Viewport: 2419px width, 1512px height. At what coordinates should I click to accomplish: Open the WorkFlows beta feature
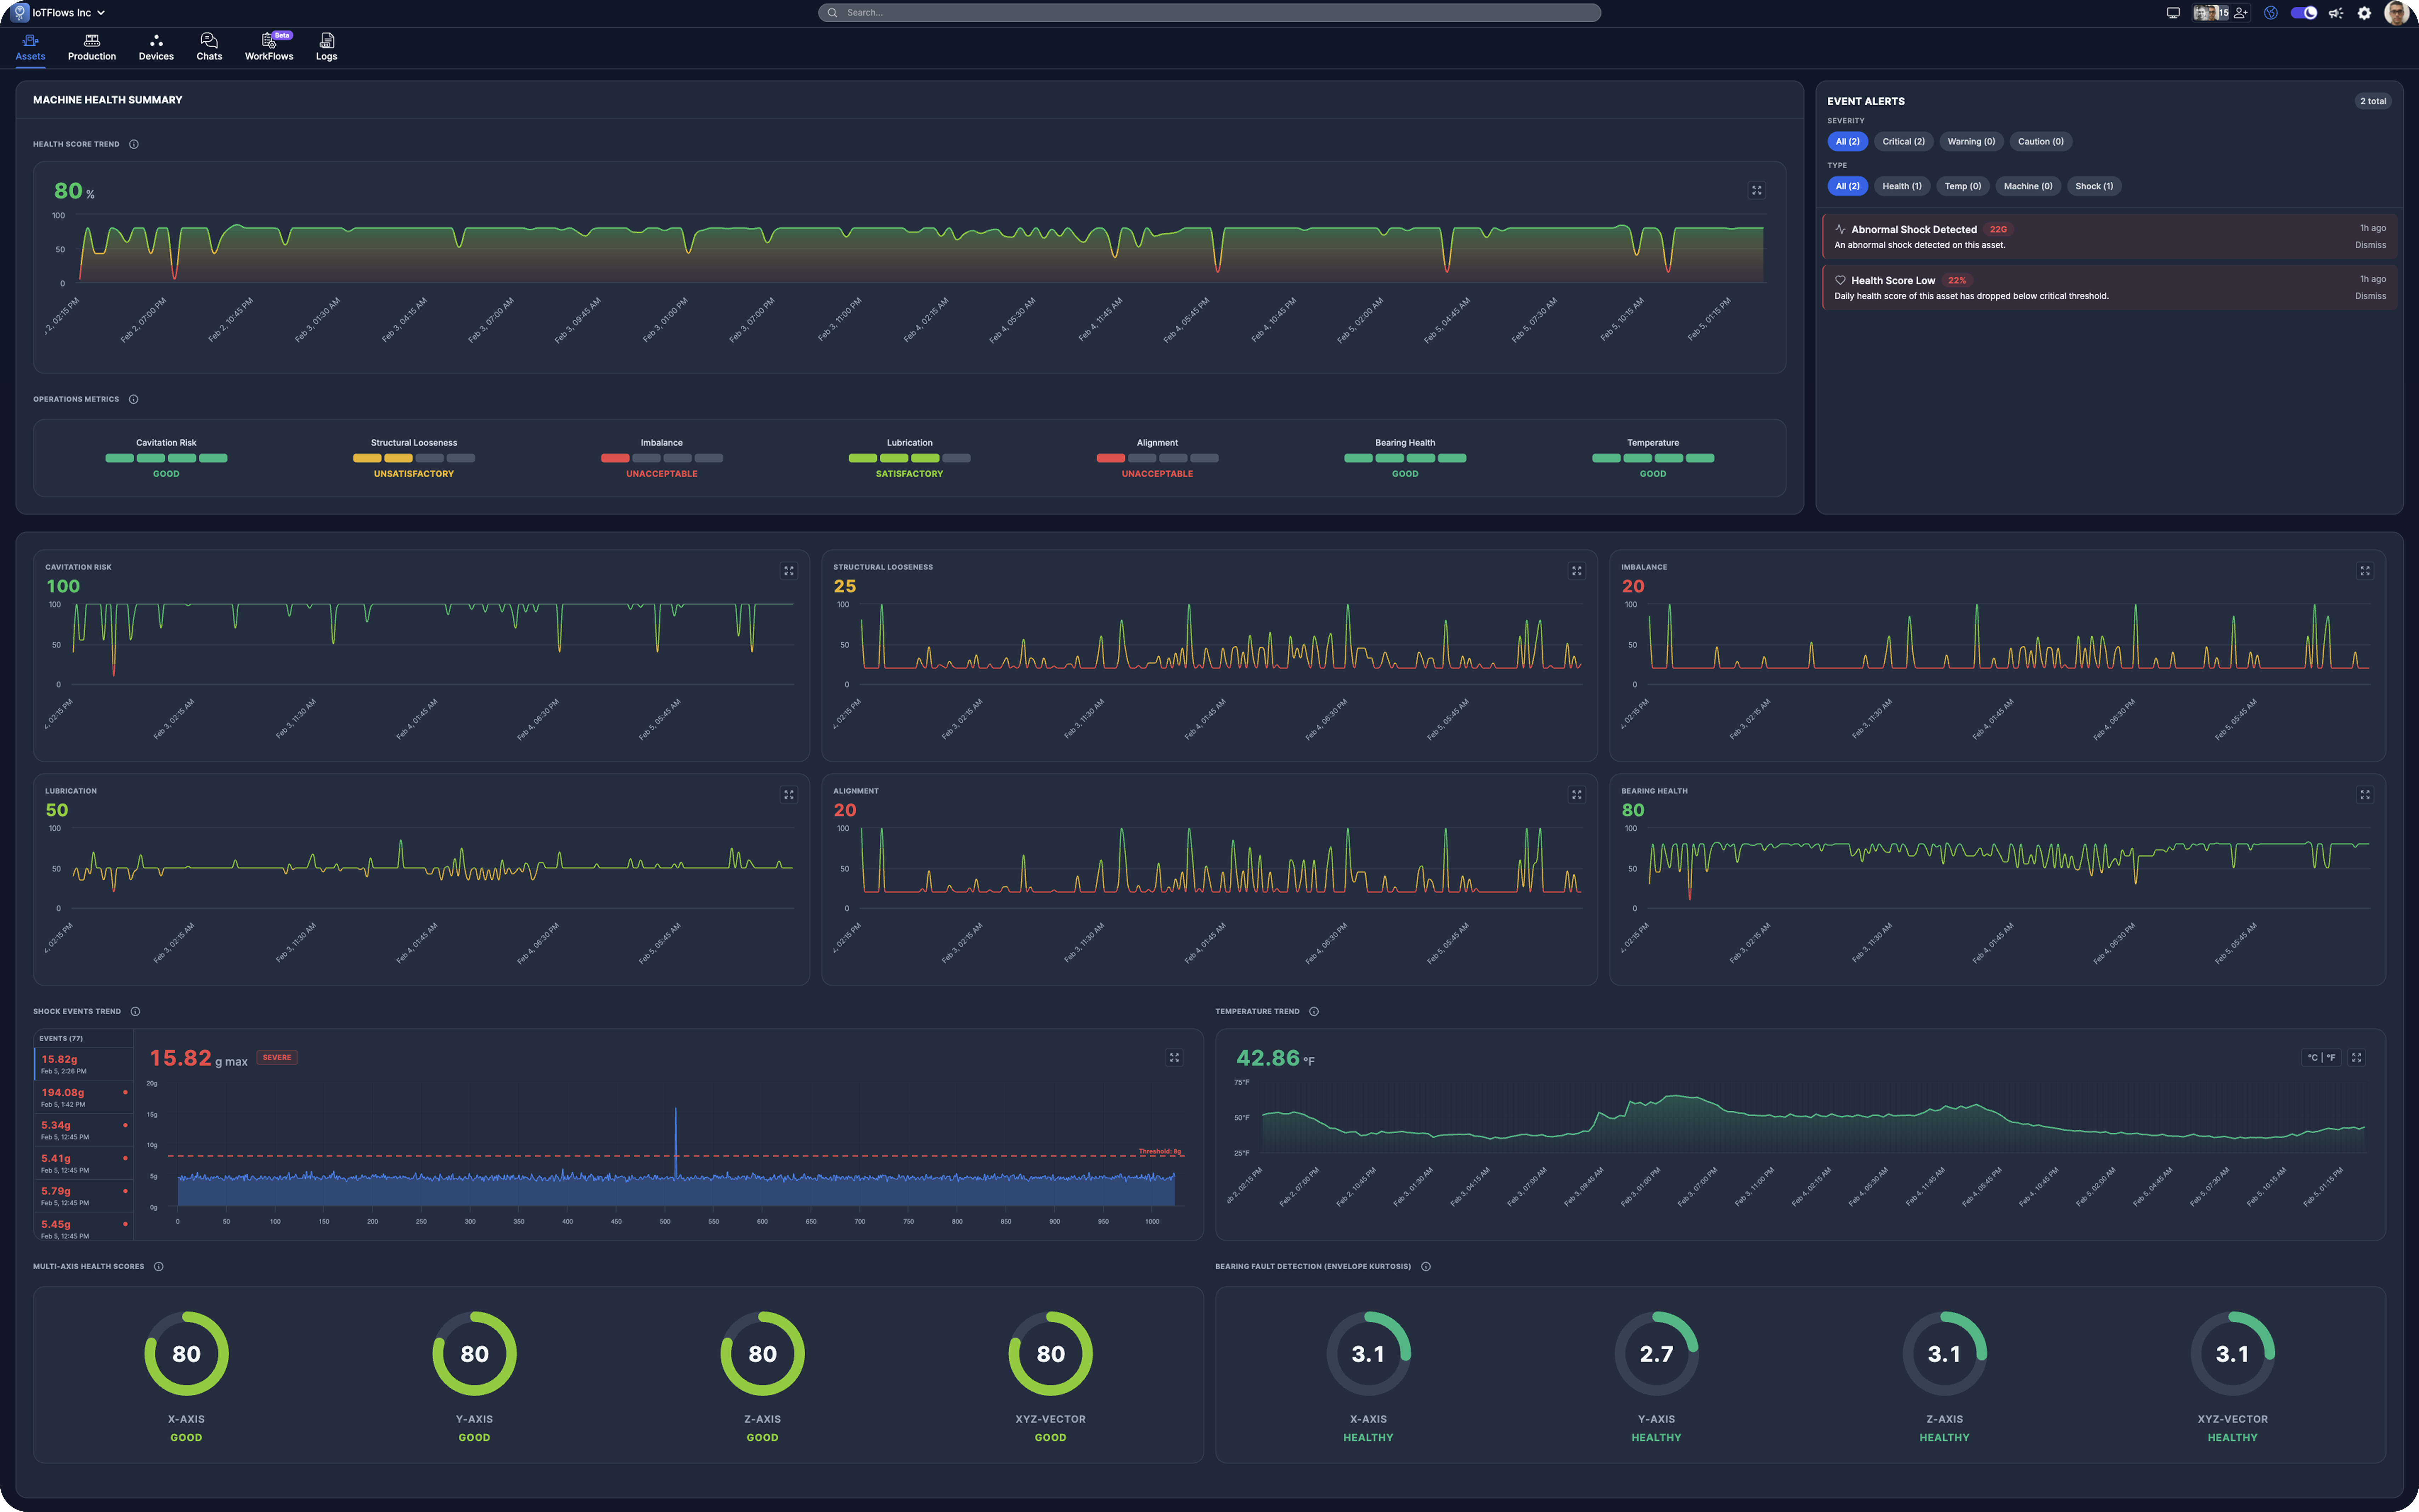(268, 46)
